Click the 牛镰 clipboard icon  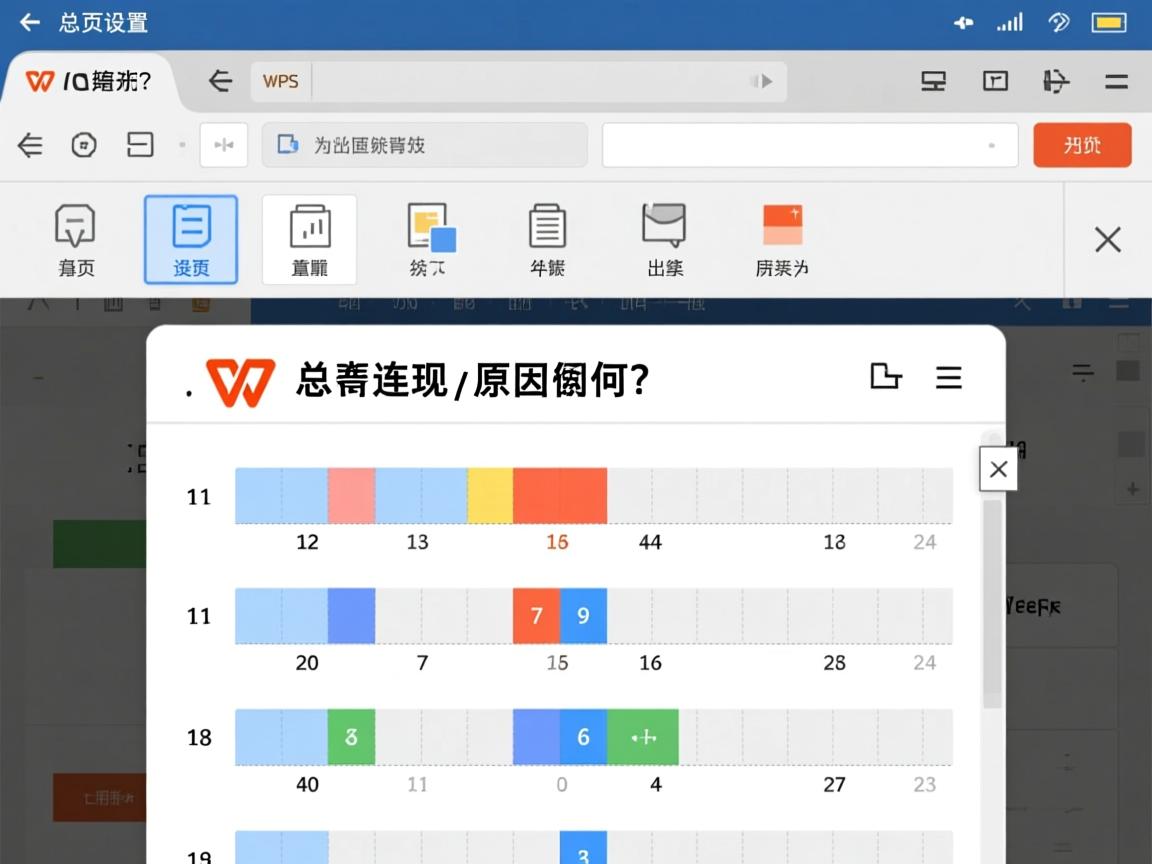pos(546,239)
